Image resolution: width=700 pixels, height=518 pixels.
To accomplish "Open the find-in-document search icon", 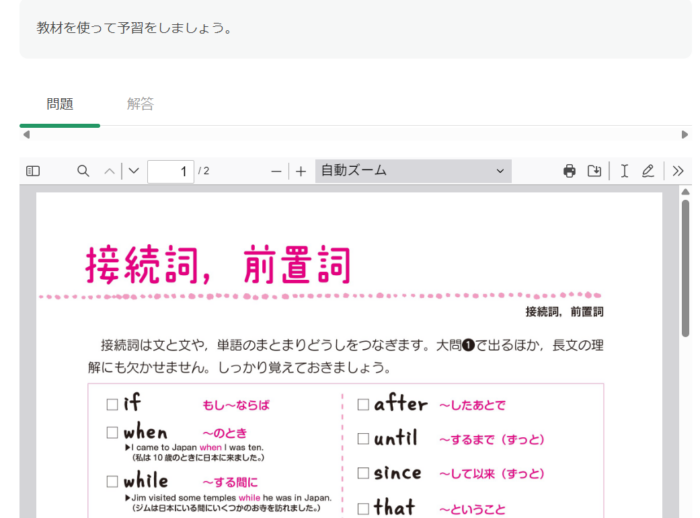I will click(83, 171).
